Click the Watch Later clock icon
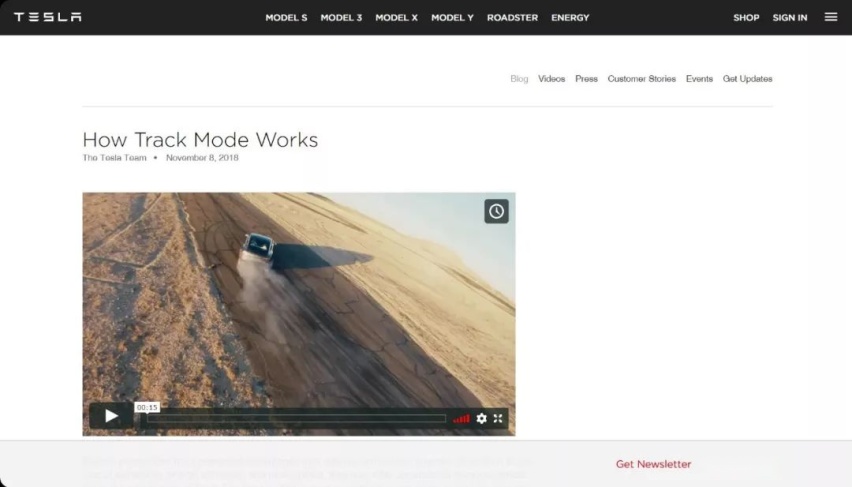The image size is (852, 487). [496, 211]
